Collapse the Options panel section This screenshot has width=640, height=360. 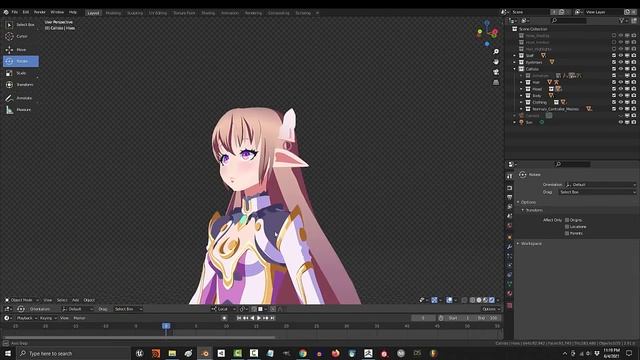(527, 202)
